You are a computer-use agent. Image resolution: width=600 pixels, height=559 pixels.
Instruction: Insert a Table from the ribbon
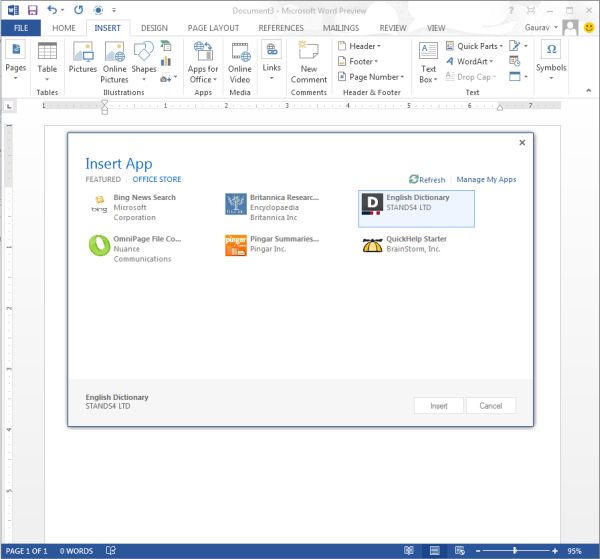point(47,61)
